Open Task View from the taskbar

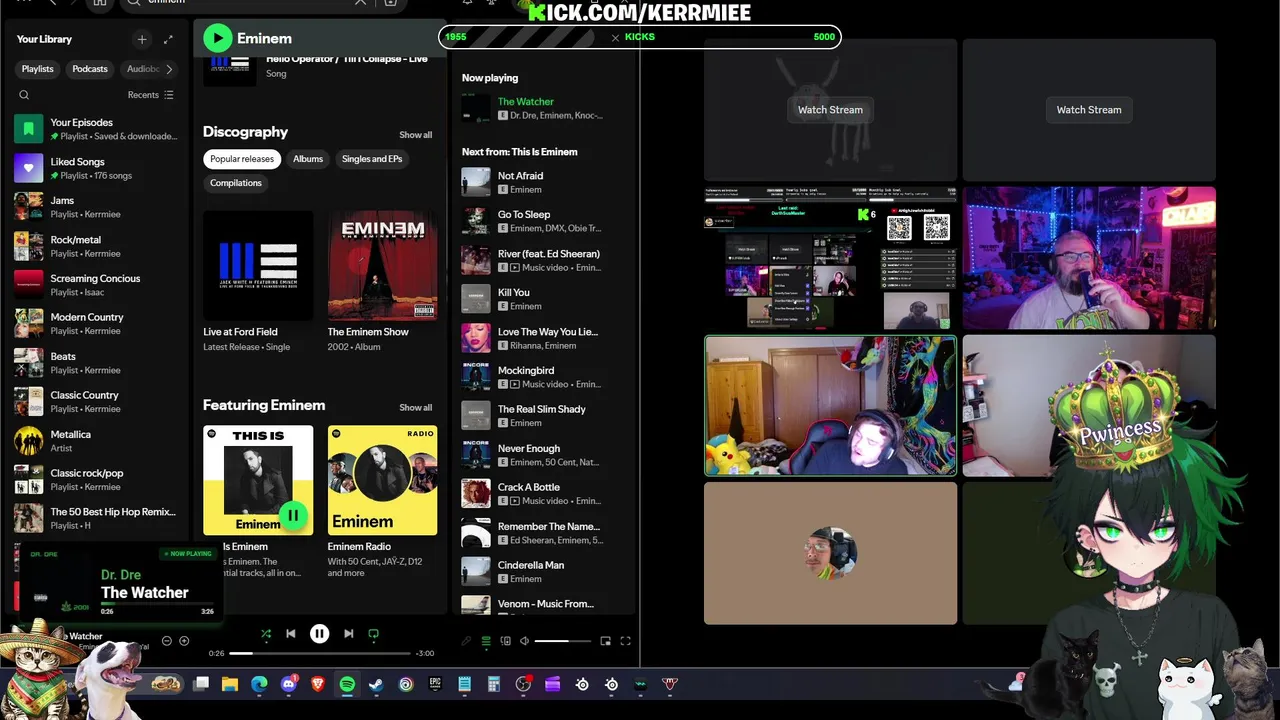201,684
